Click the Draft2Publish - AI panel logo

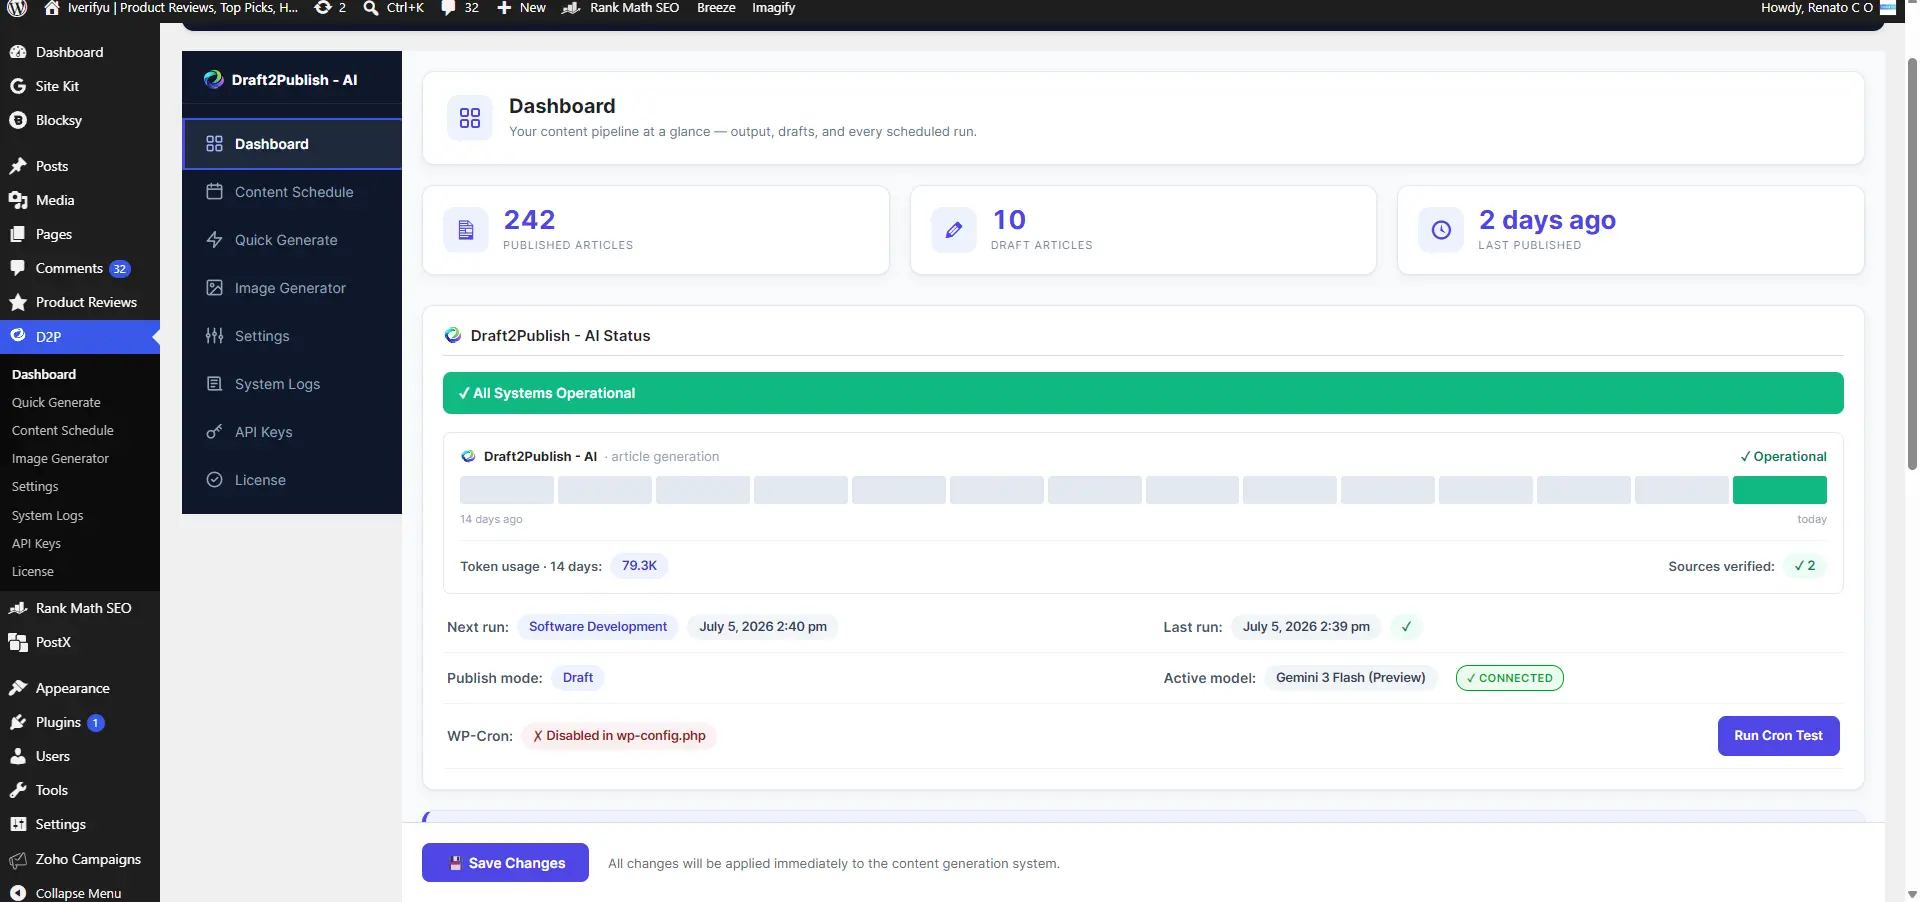(x=213, y=79)
